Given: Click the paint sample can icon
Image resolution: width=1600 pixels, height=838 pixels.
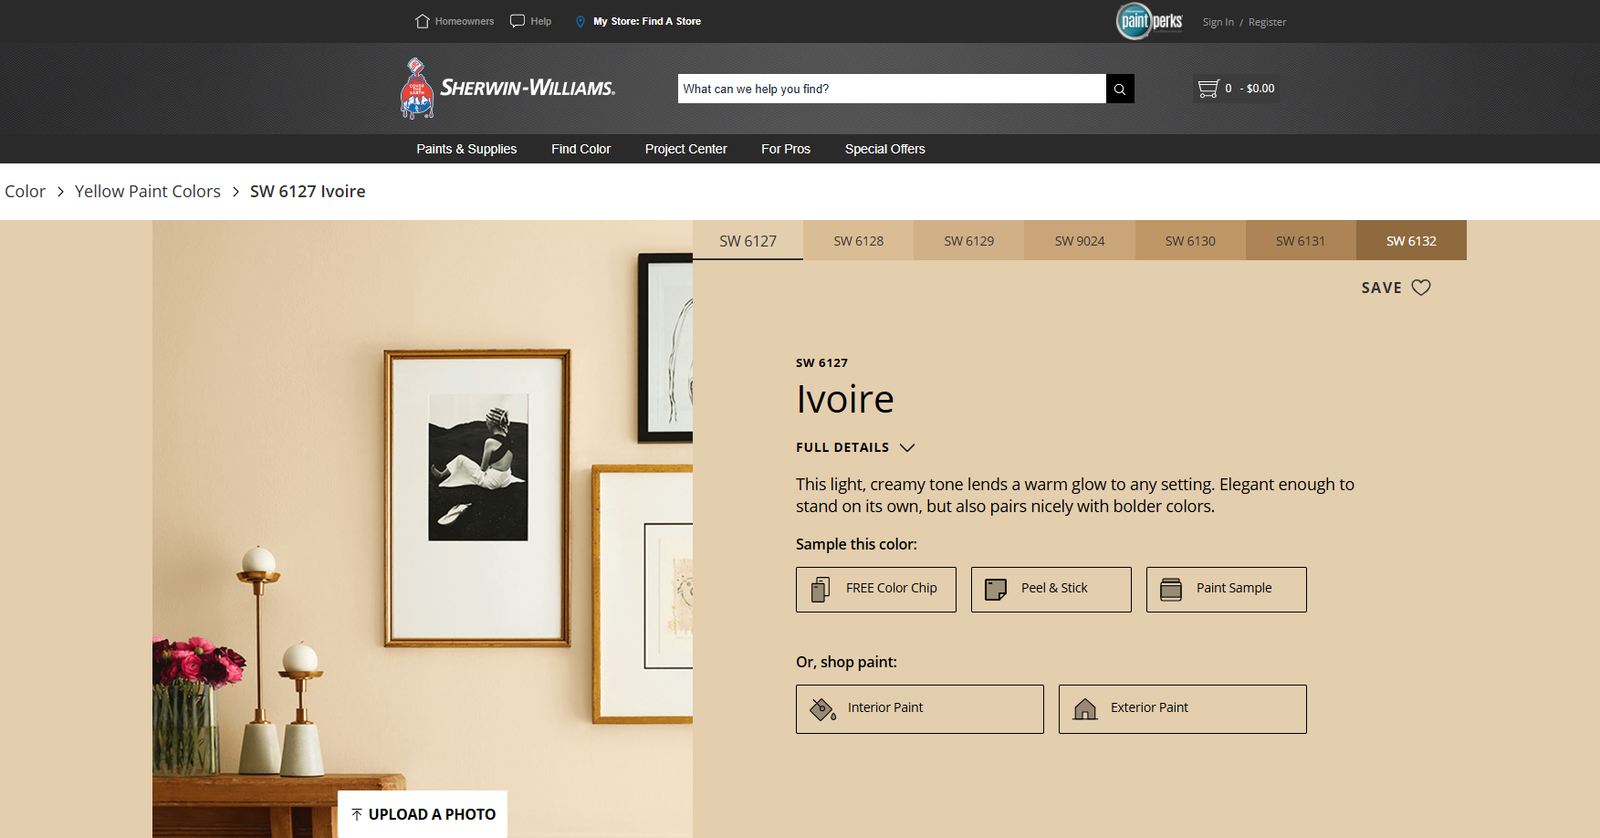Looking at the screenshot, I should 1171,589.
